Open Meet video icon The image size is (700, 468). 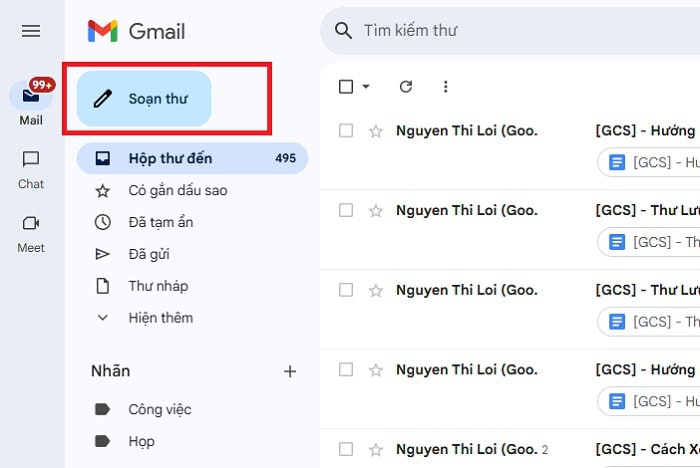[31, 224]
